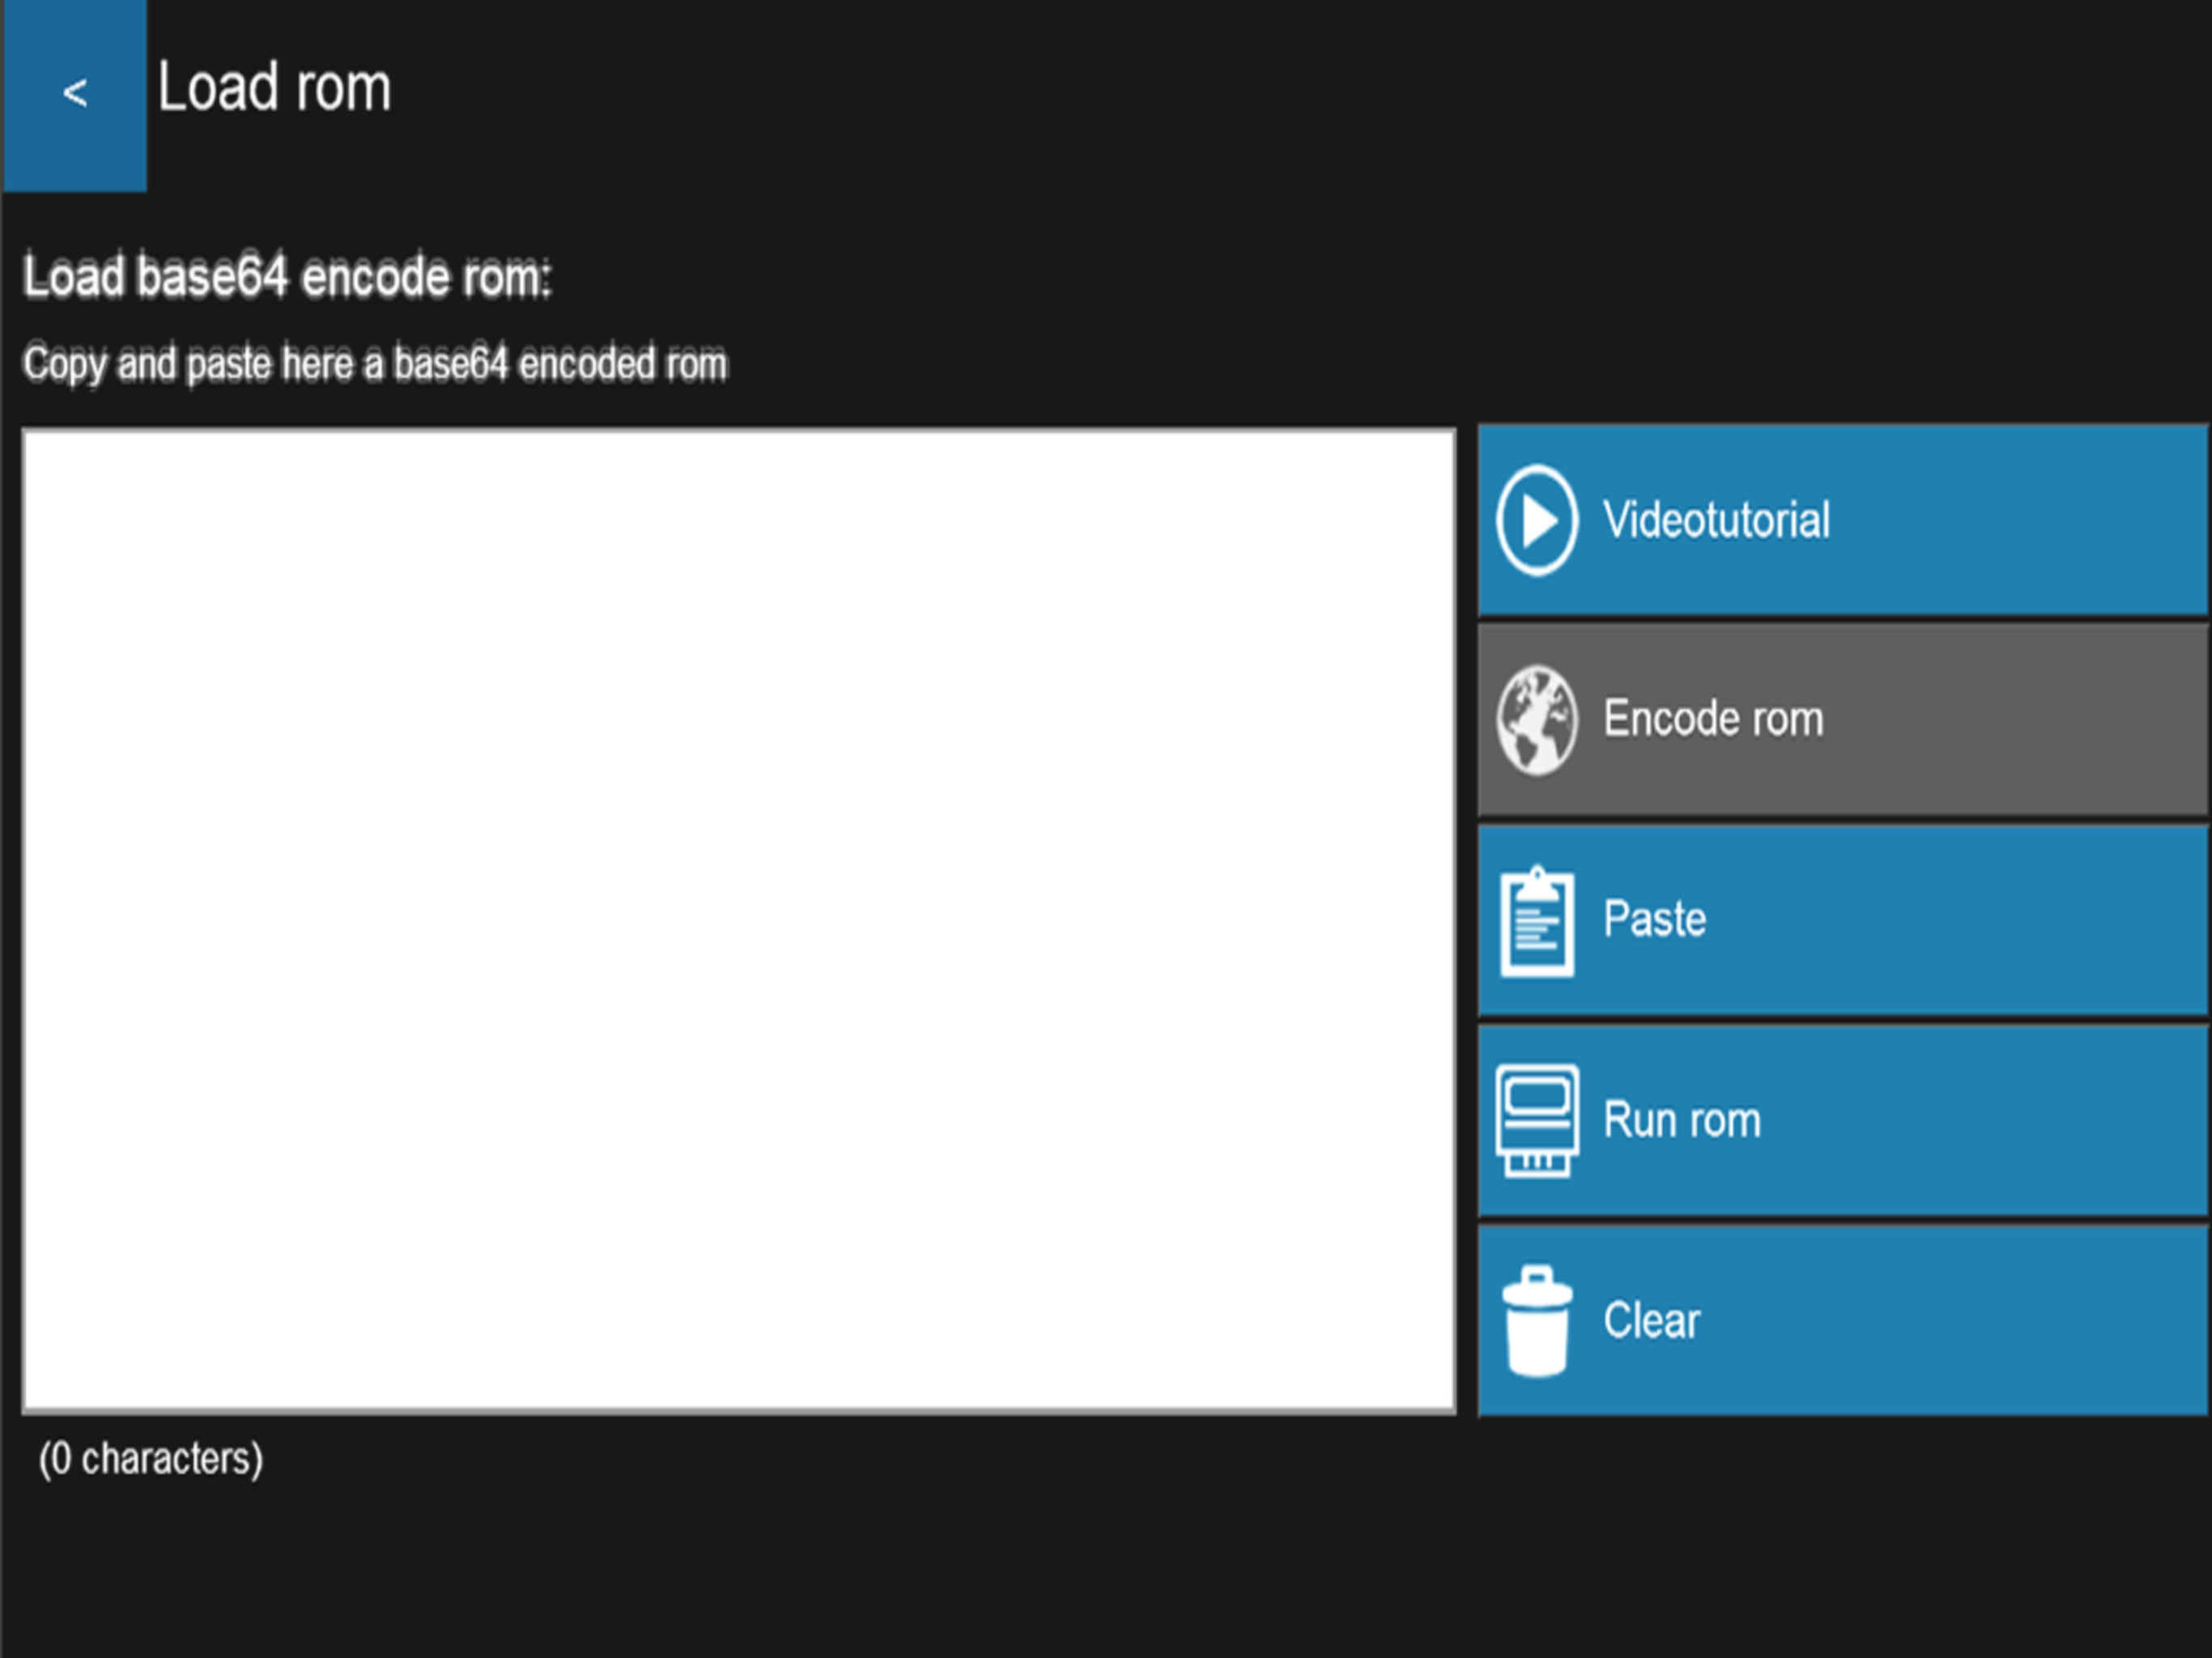Click the clipboard icon on Paste
Image resolution: width=2212 pixels, height=1658 pixels.
tap(1537, 921)
